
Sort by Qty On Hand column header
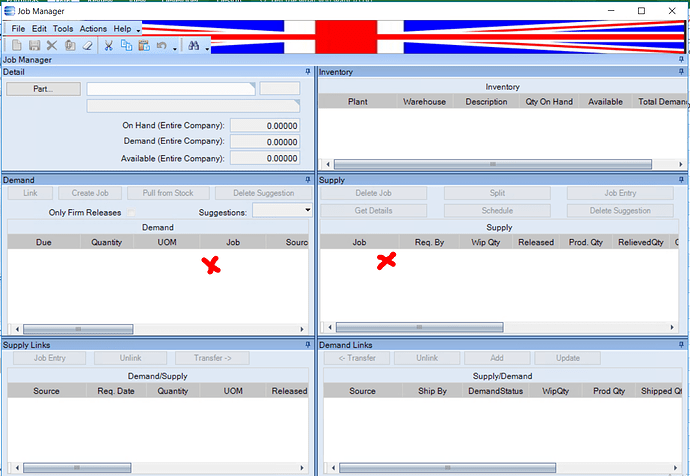pos(549,102)
